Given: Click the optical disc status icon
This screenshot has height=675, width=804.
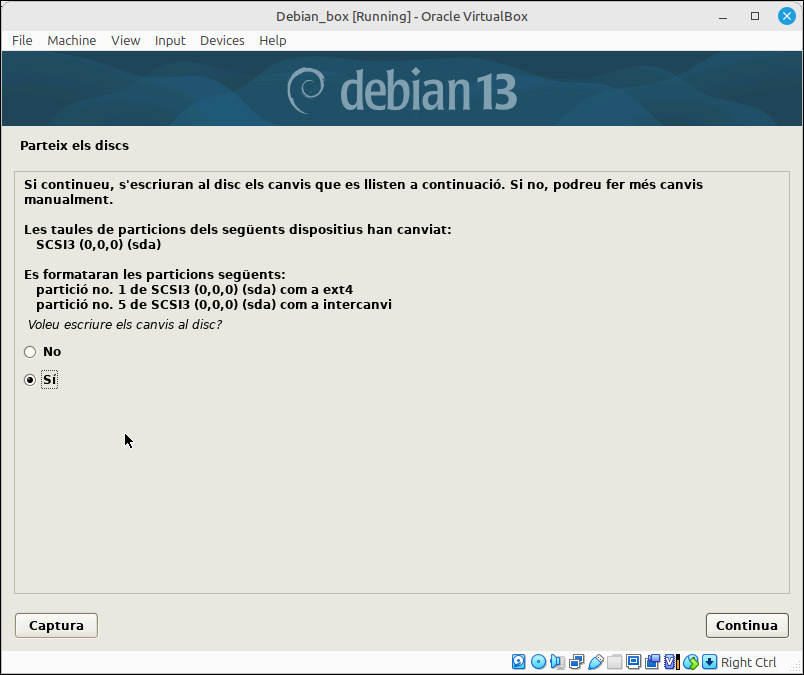Looking at the screenshot, I should (538, 662).
